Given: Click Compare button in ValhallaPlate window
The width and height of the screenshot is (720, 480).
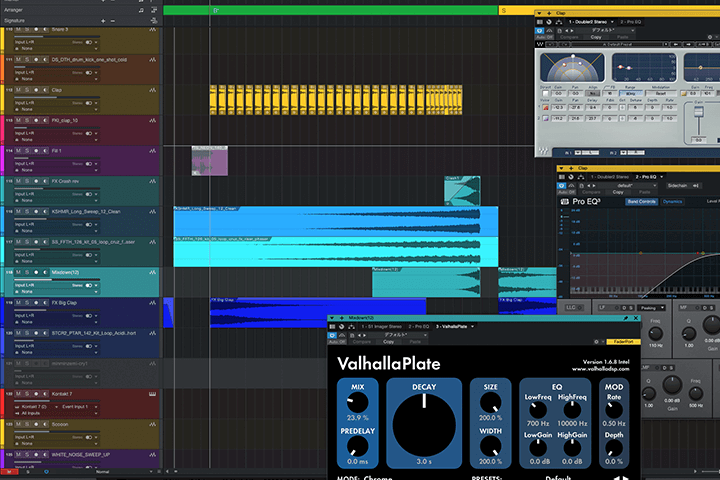Looking at the screenshot, I should click(x=361, y=342).
